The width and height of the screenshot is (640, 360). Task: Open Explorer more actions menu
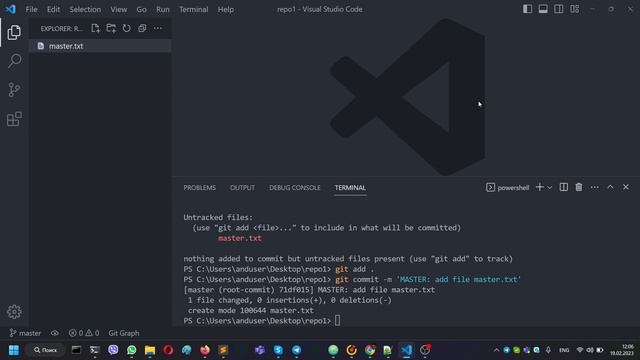(158, 28)
